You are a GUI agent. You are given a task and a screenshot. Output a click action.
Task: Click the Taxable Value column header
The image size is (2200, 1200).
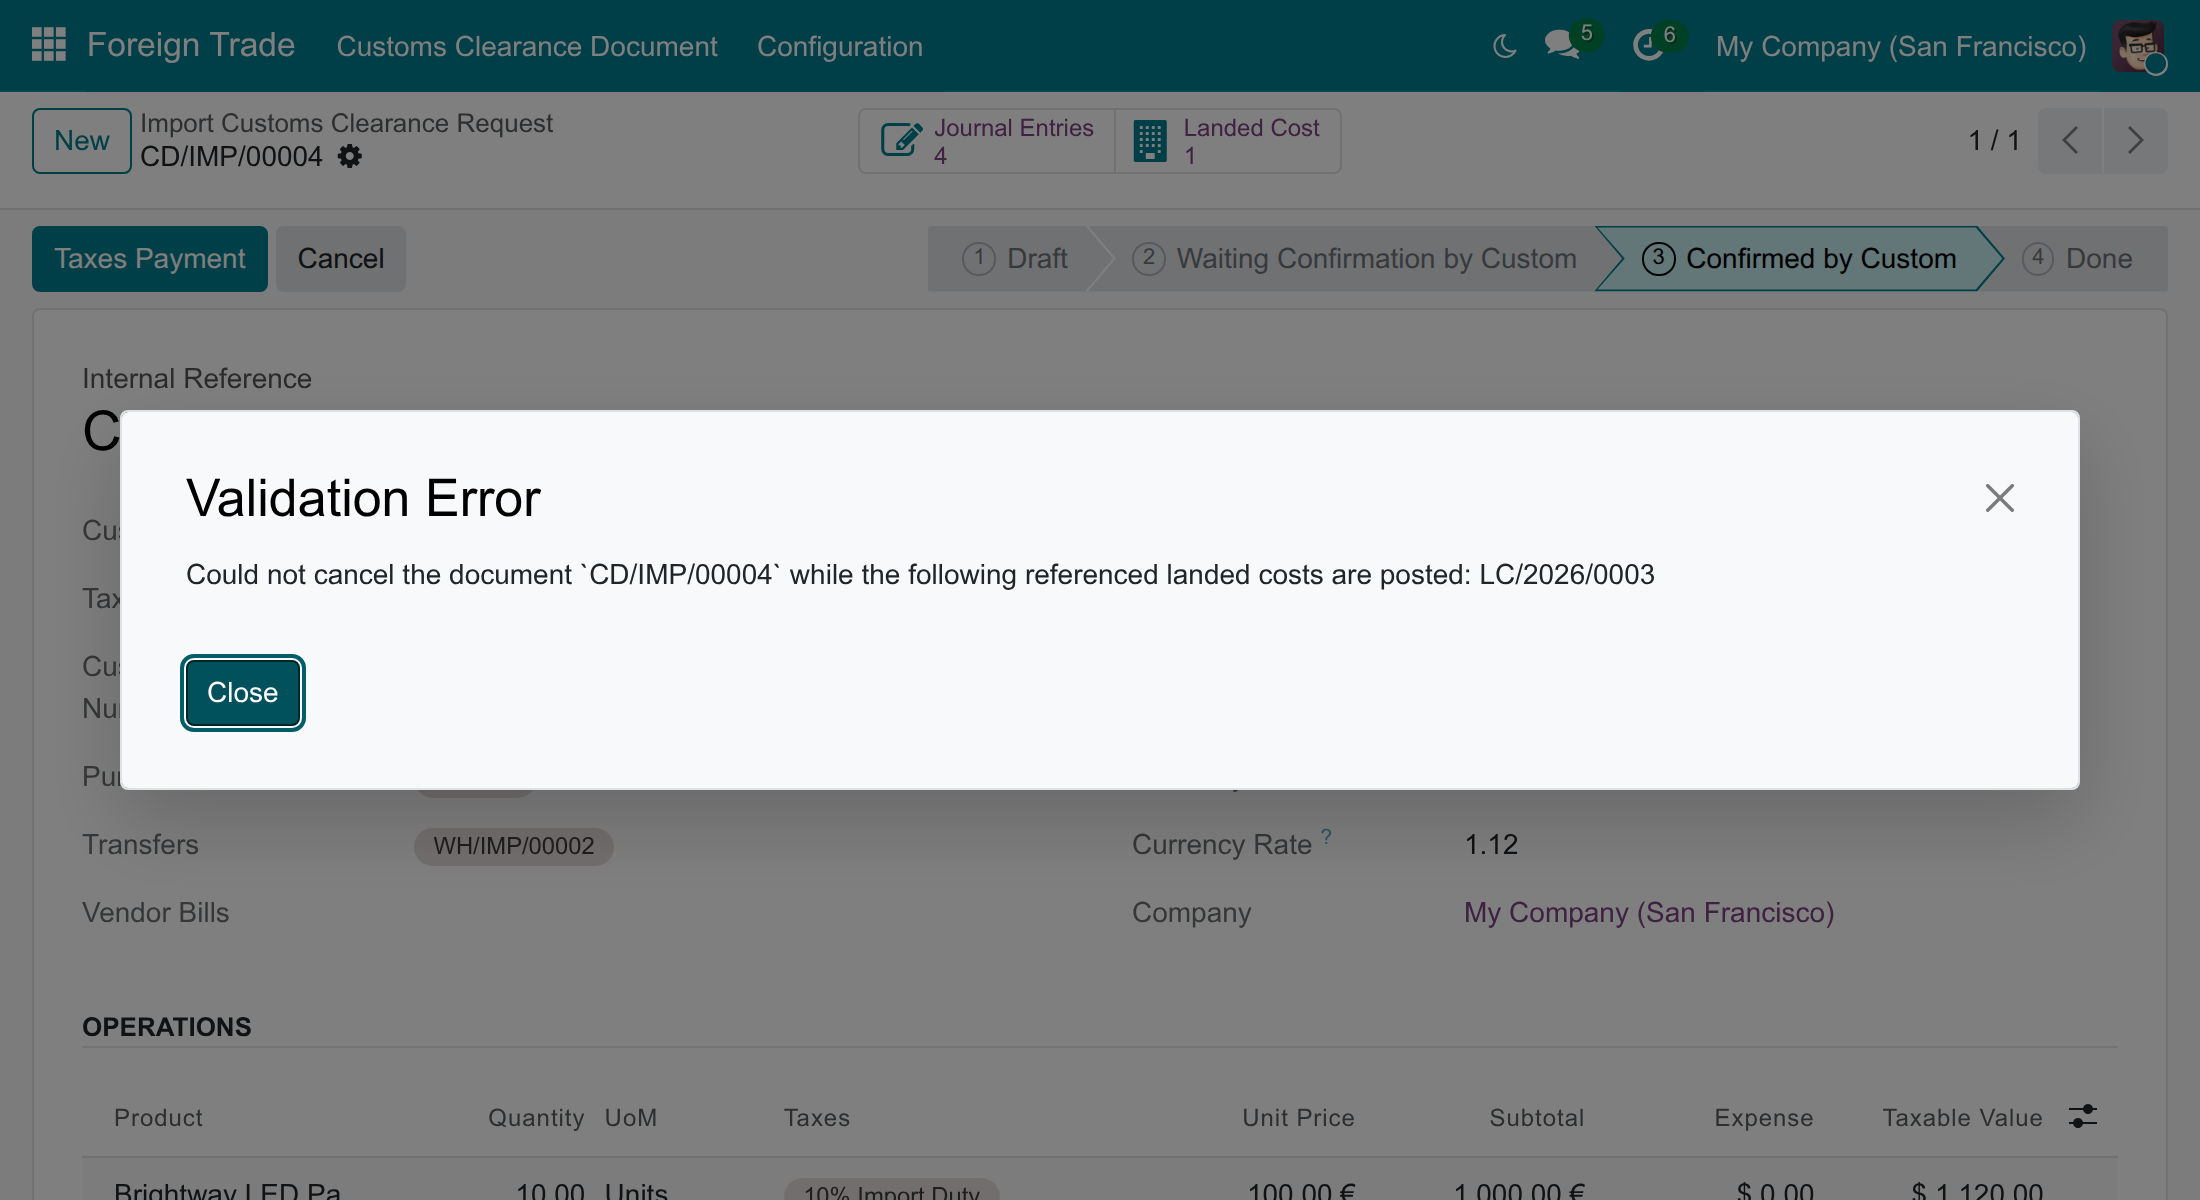coord(1962,1118)
